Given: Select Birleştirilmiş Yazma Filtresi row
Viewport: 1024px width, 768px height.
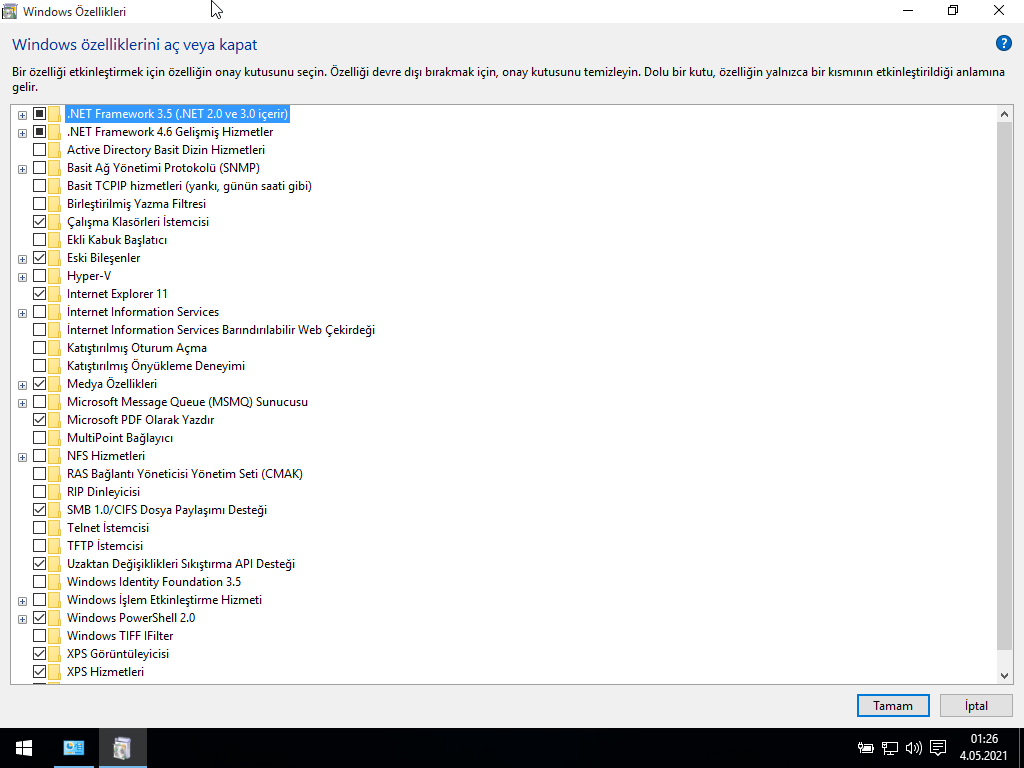Looking at the screenshot, I should (136, 204).
